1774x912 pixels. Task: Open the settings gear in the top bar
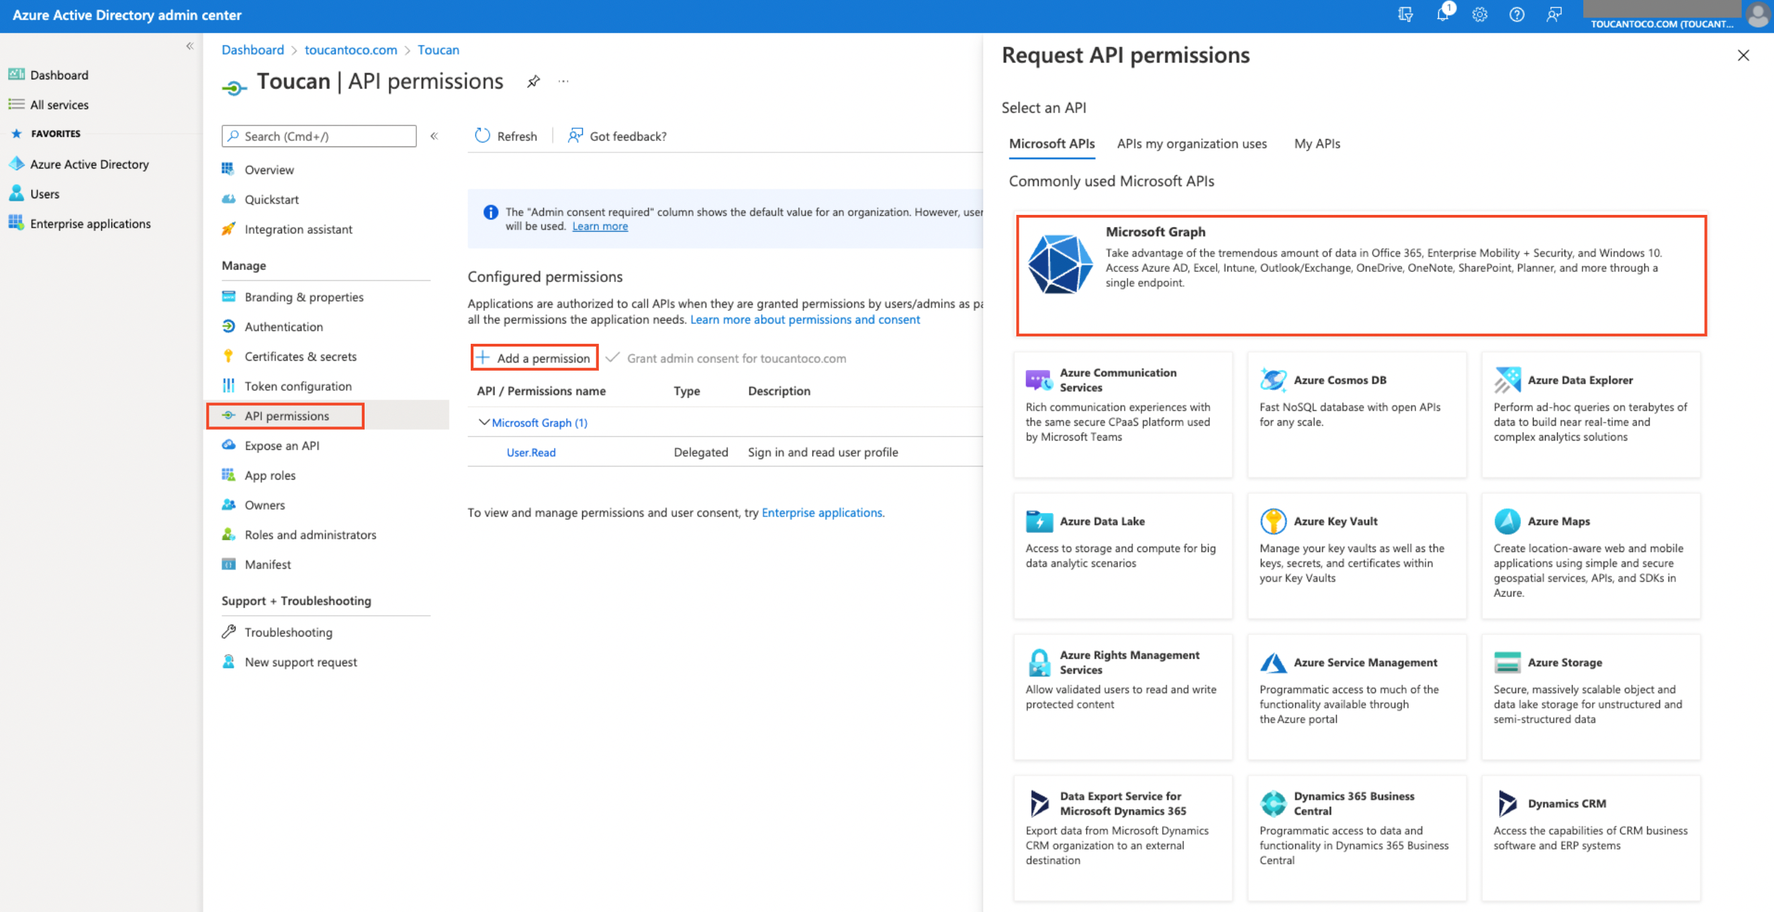click(x=1480, y=15)
